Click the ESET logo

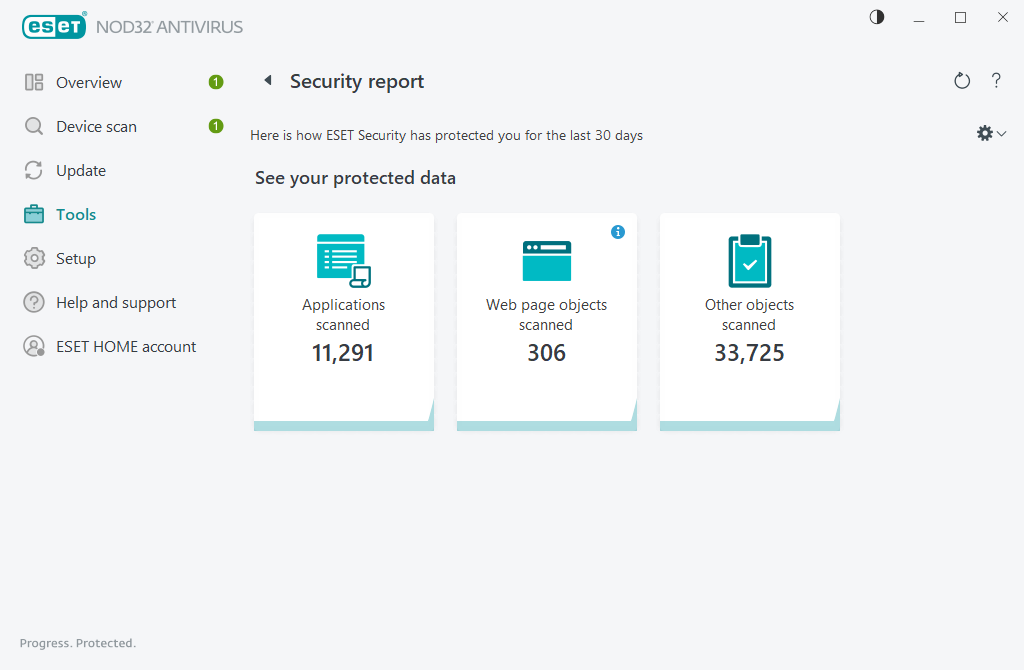click(54, 26)
